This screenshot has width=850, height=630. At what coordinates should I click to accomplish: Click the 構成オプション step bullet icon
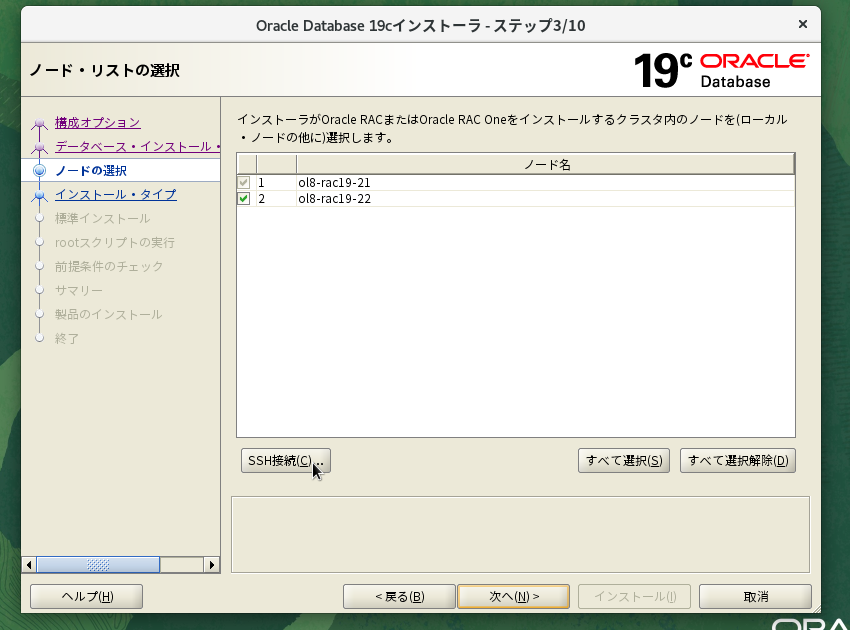click(39, 123)
